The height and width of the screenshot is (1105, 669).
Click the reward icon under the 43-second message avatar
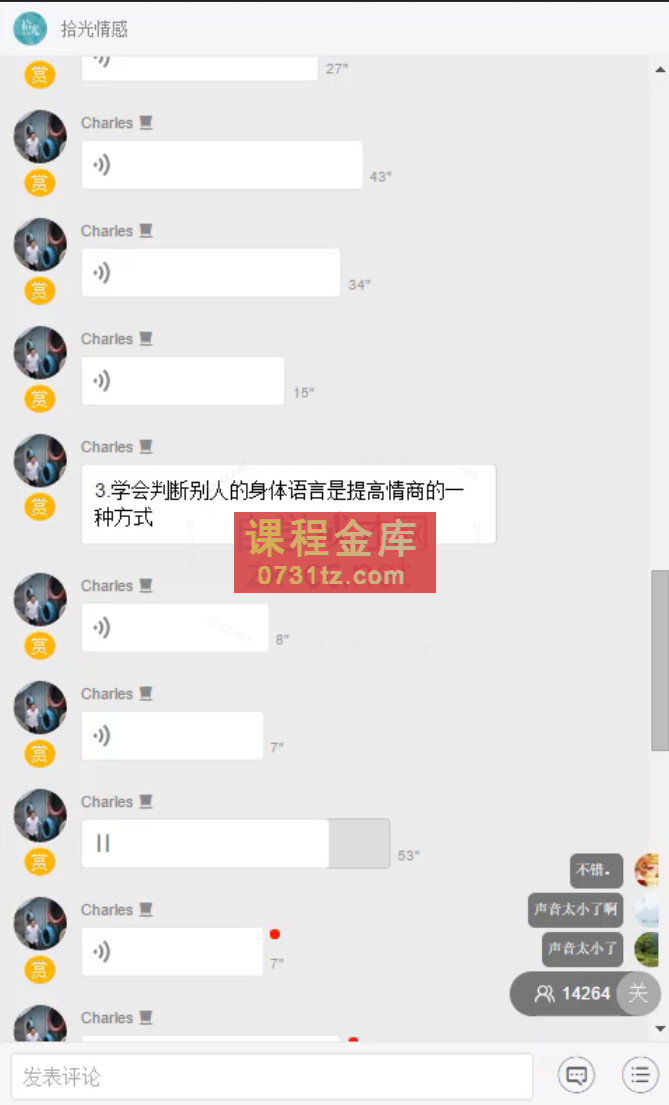39,183
